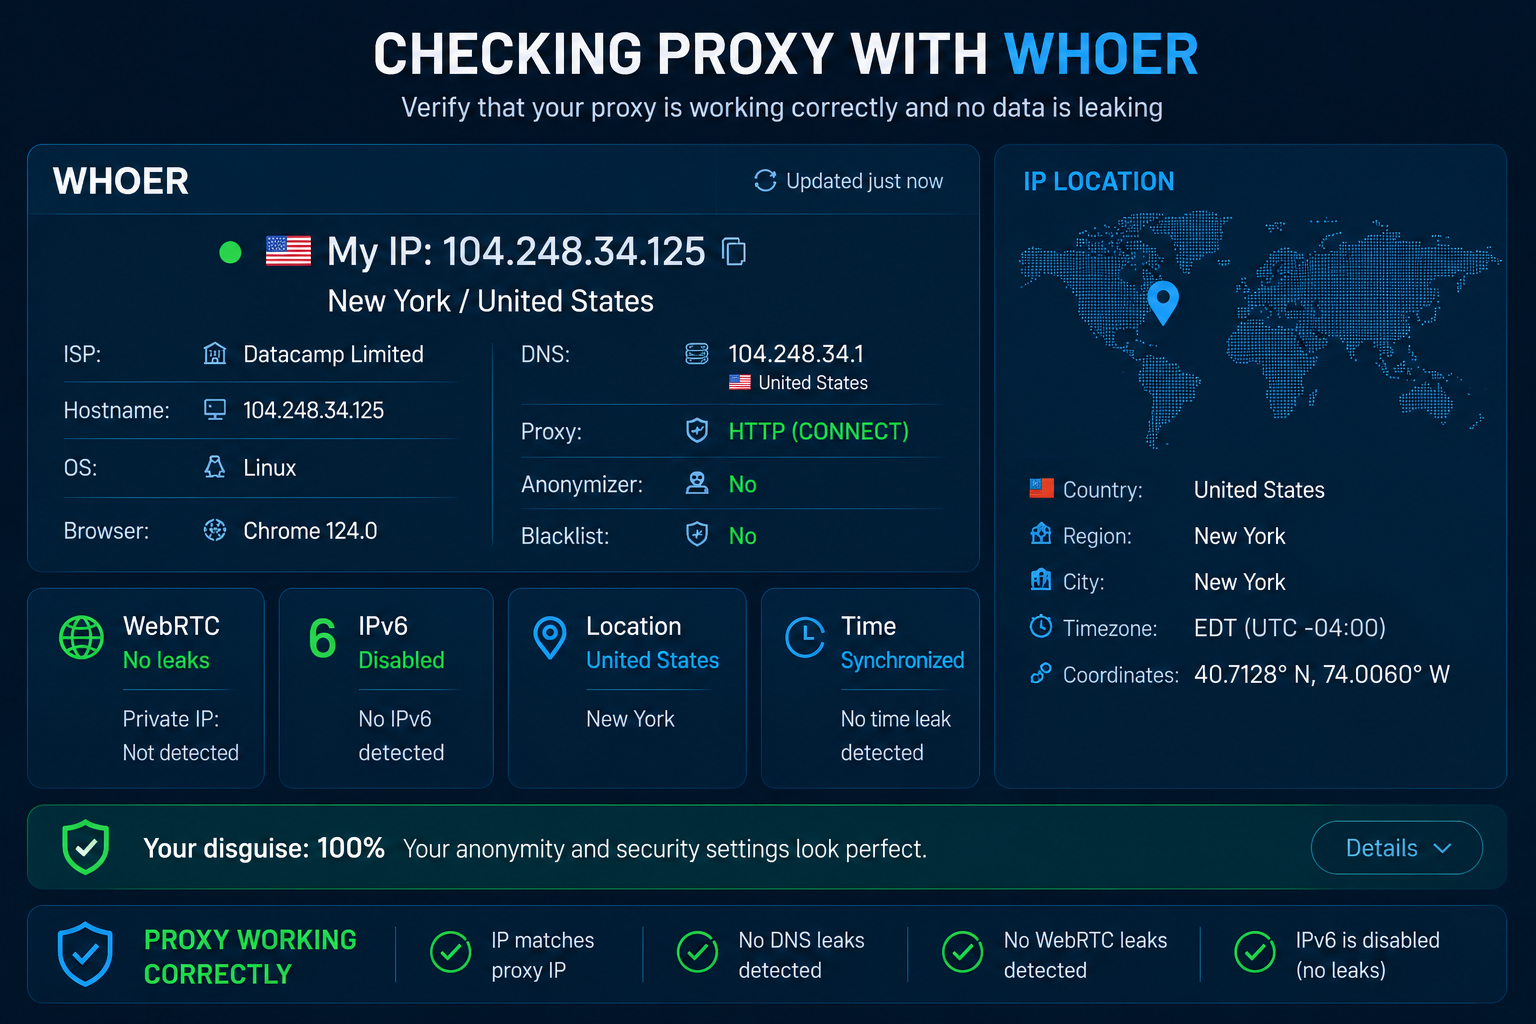Click the coordinates 40.7128° N, 74.0060° W
Image resolution: width=1536 pixels, height=1024 pixels.
point(1321,674)
